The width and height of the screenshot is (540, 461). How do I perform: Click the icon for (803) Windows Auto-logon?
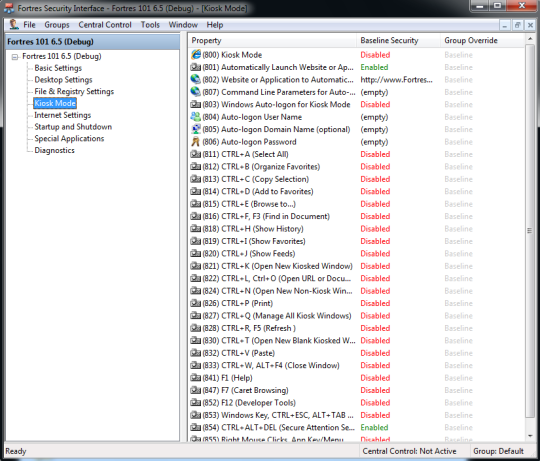click(x=196, y=104)
